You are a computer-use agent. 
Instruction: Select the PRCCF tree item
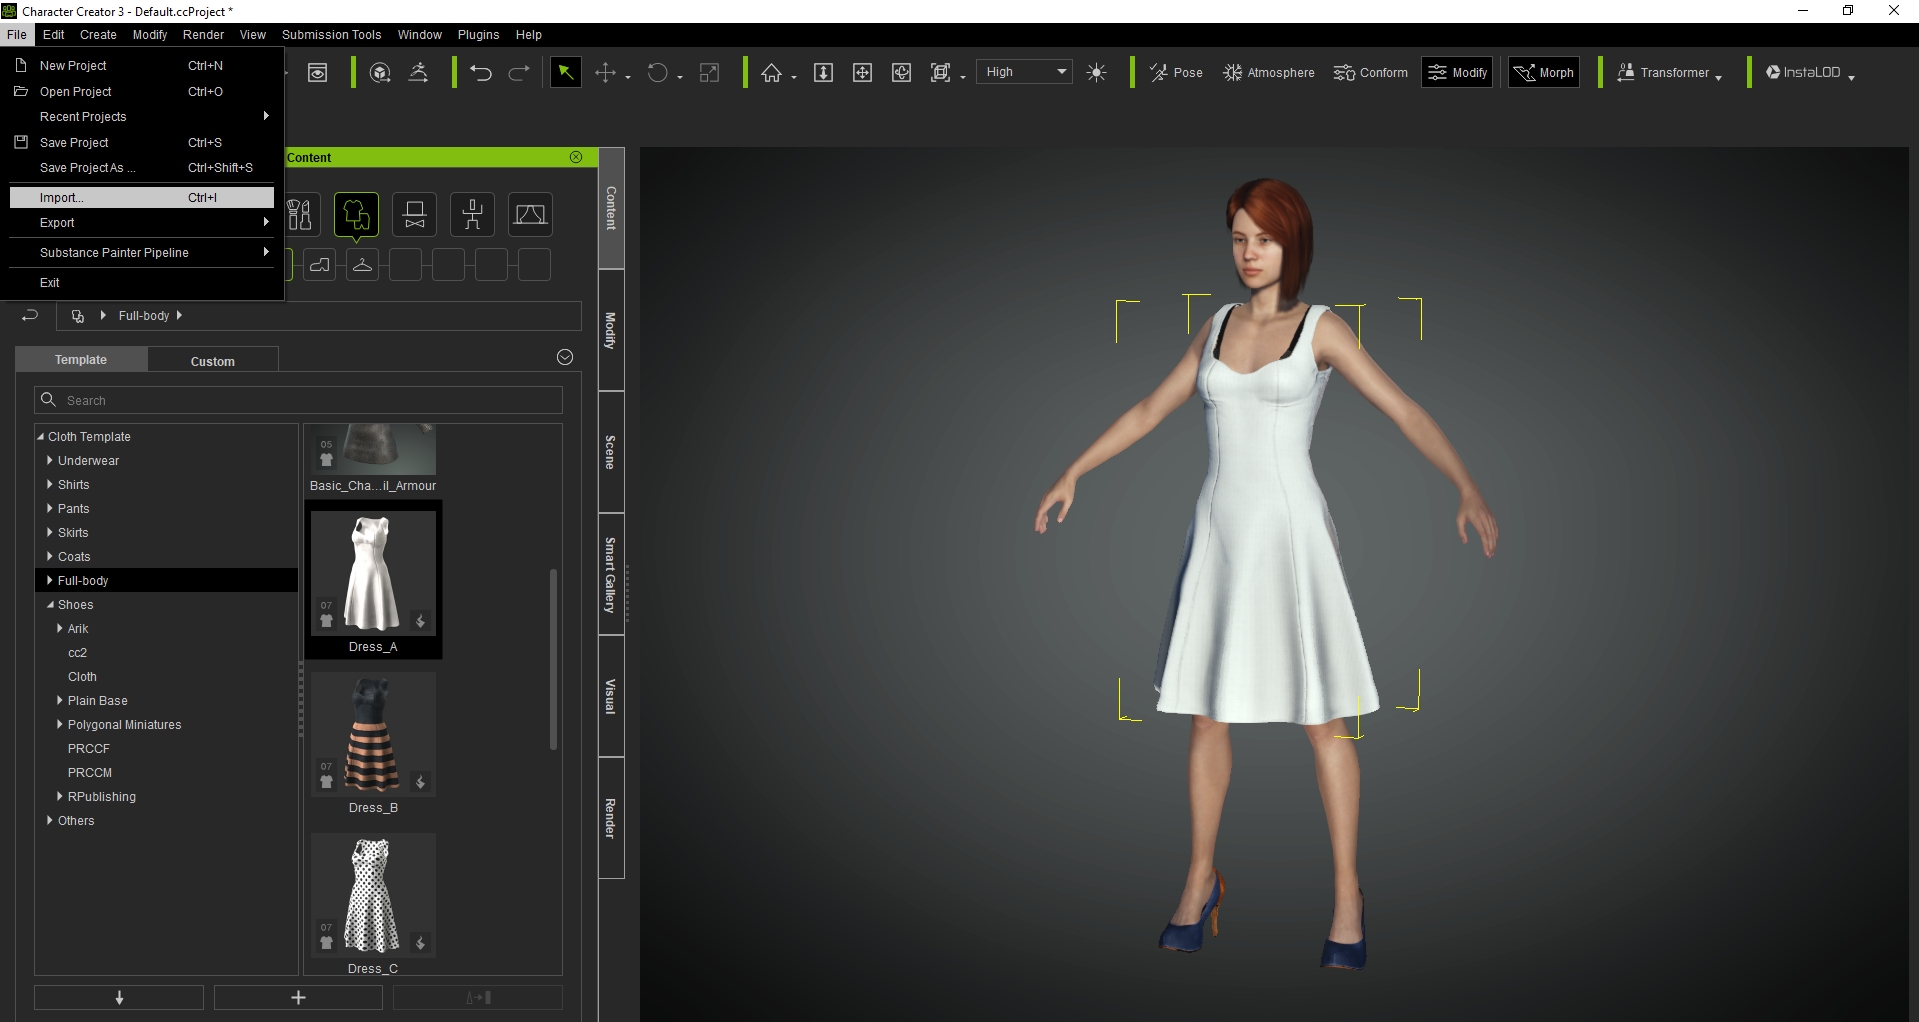pyautogui.click(x=89, y=749)
